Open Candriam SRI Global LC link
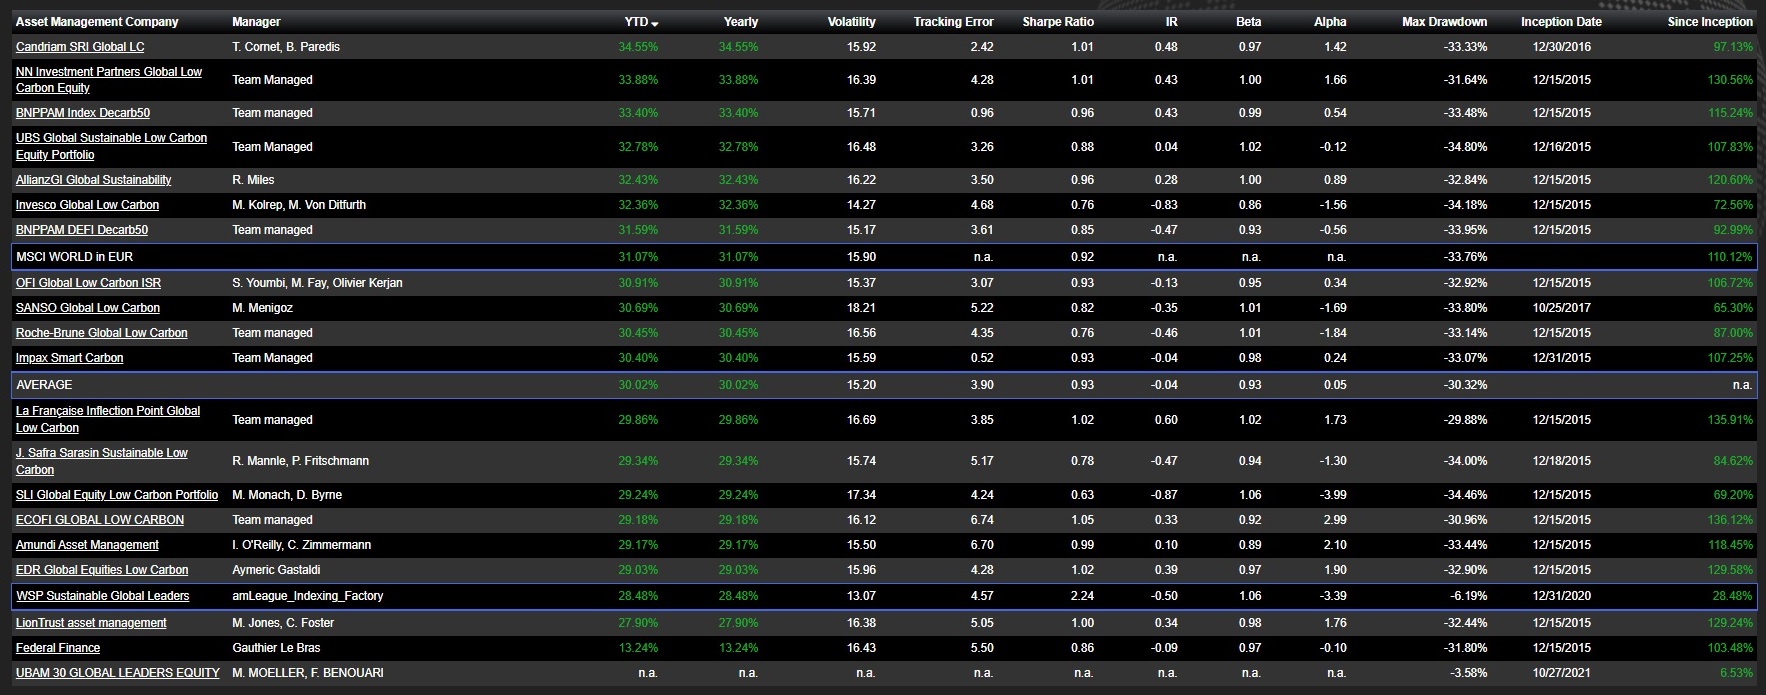 [x=80, y=47]
